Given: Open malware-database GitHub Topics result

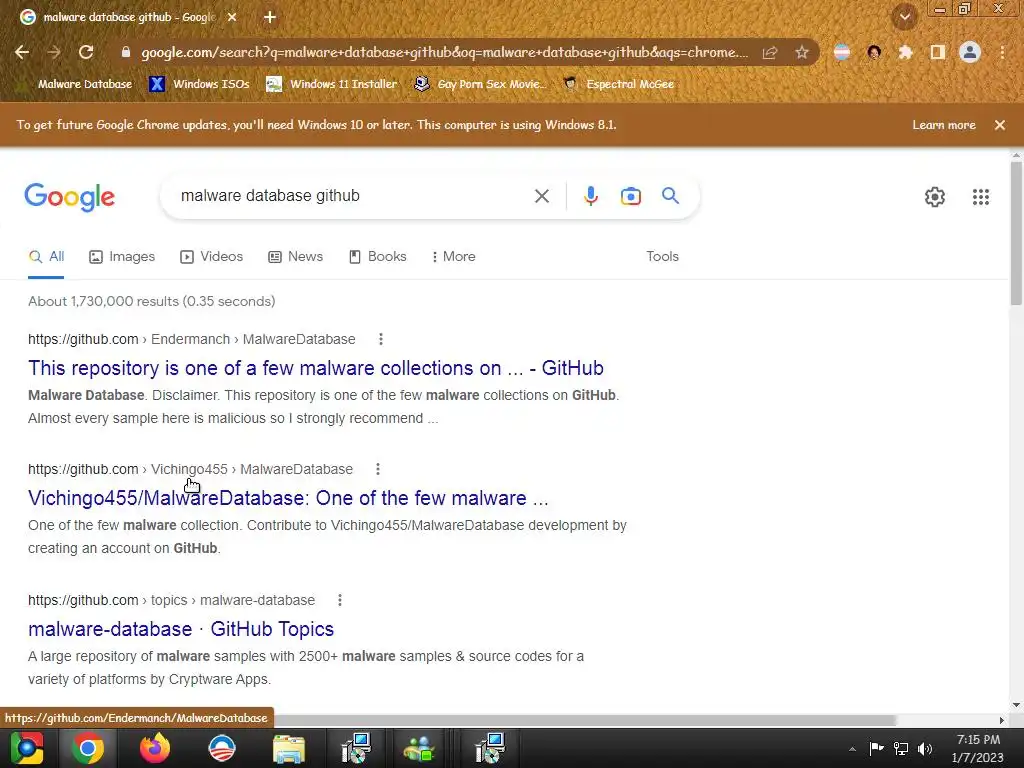Looking at the screenshot, I should pos(181,629).
